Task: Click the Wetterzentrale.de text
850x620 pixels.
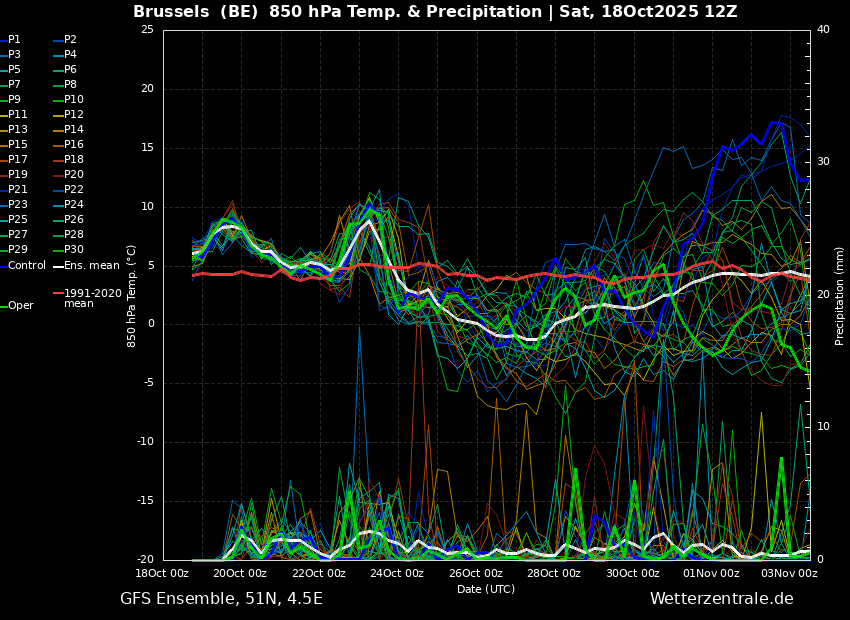Action: [722, 599]
